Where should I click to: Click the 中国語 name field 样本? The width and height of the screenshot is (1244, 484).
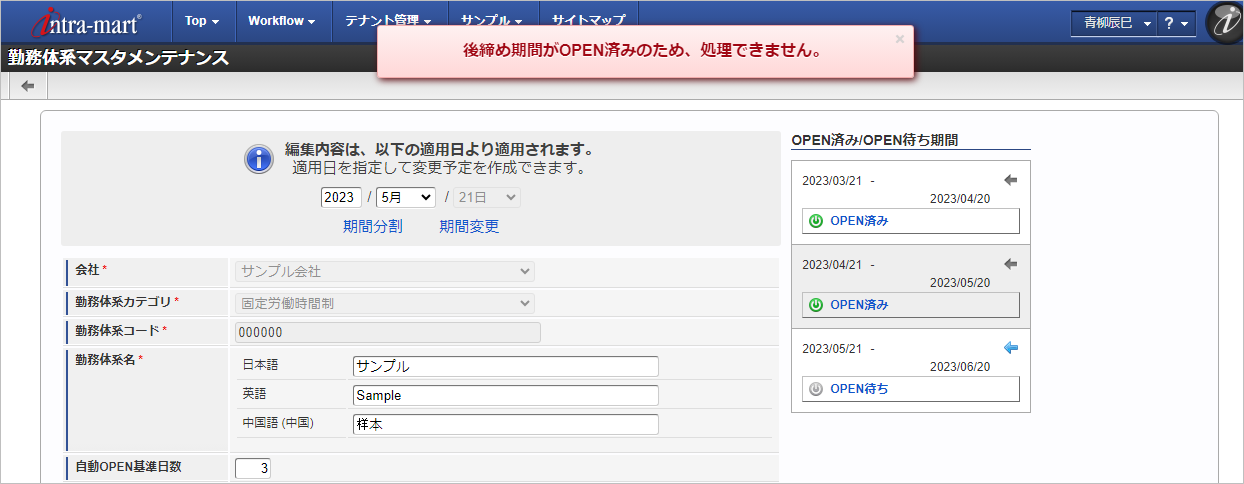506,424
